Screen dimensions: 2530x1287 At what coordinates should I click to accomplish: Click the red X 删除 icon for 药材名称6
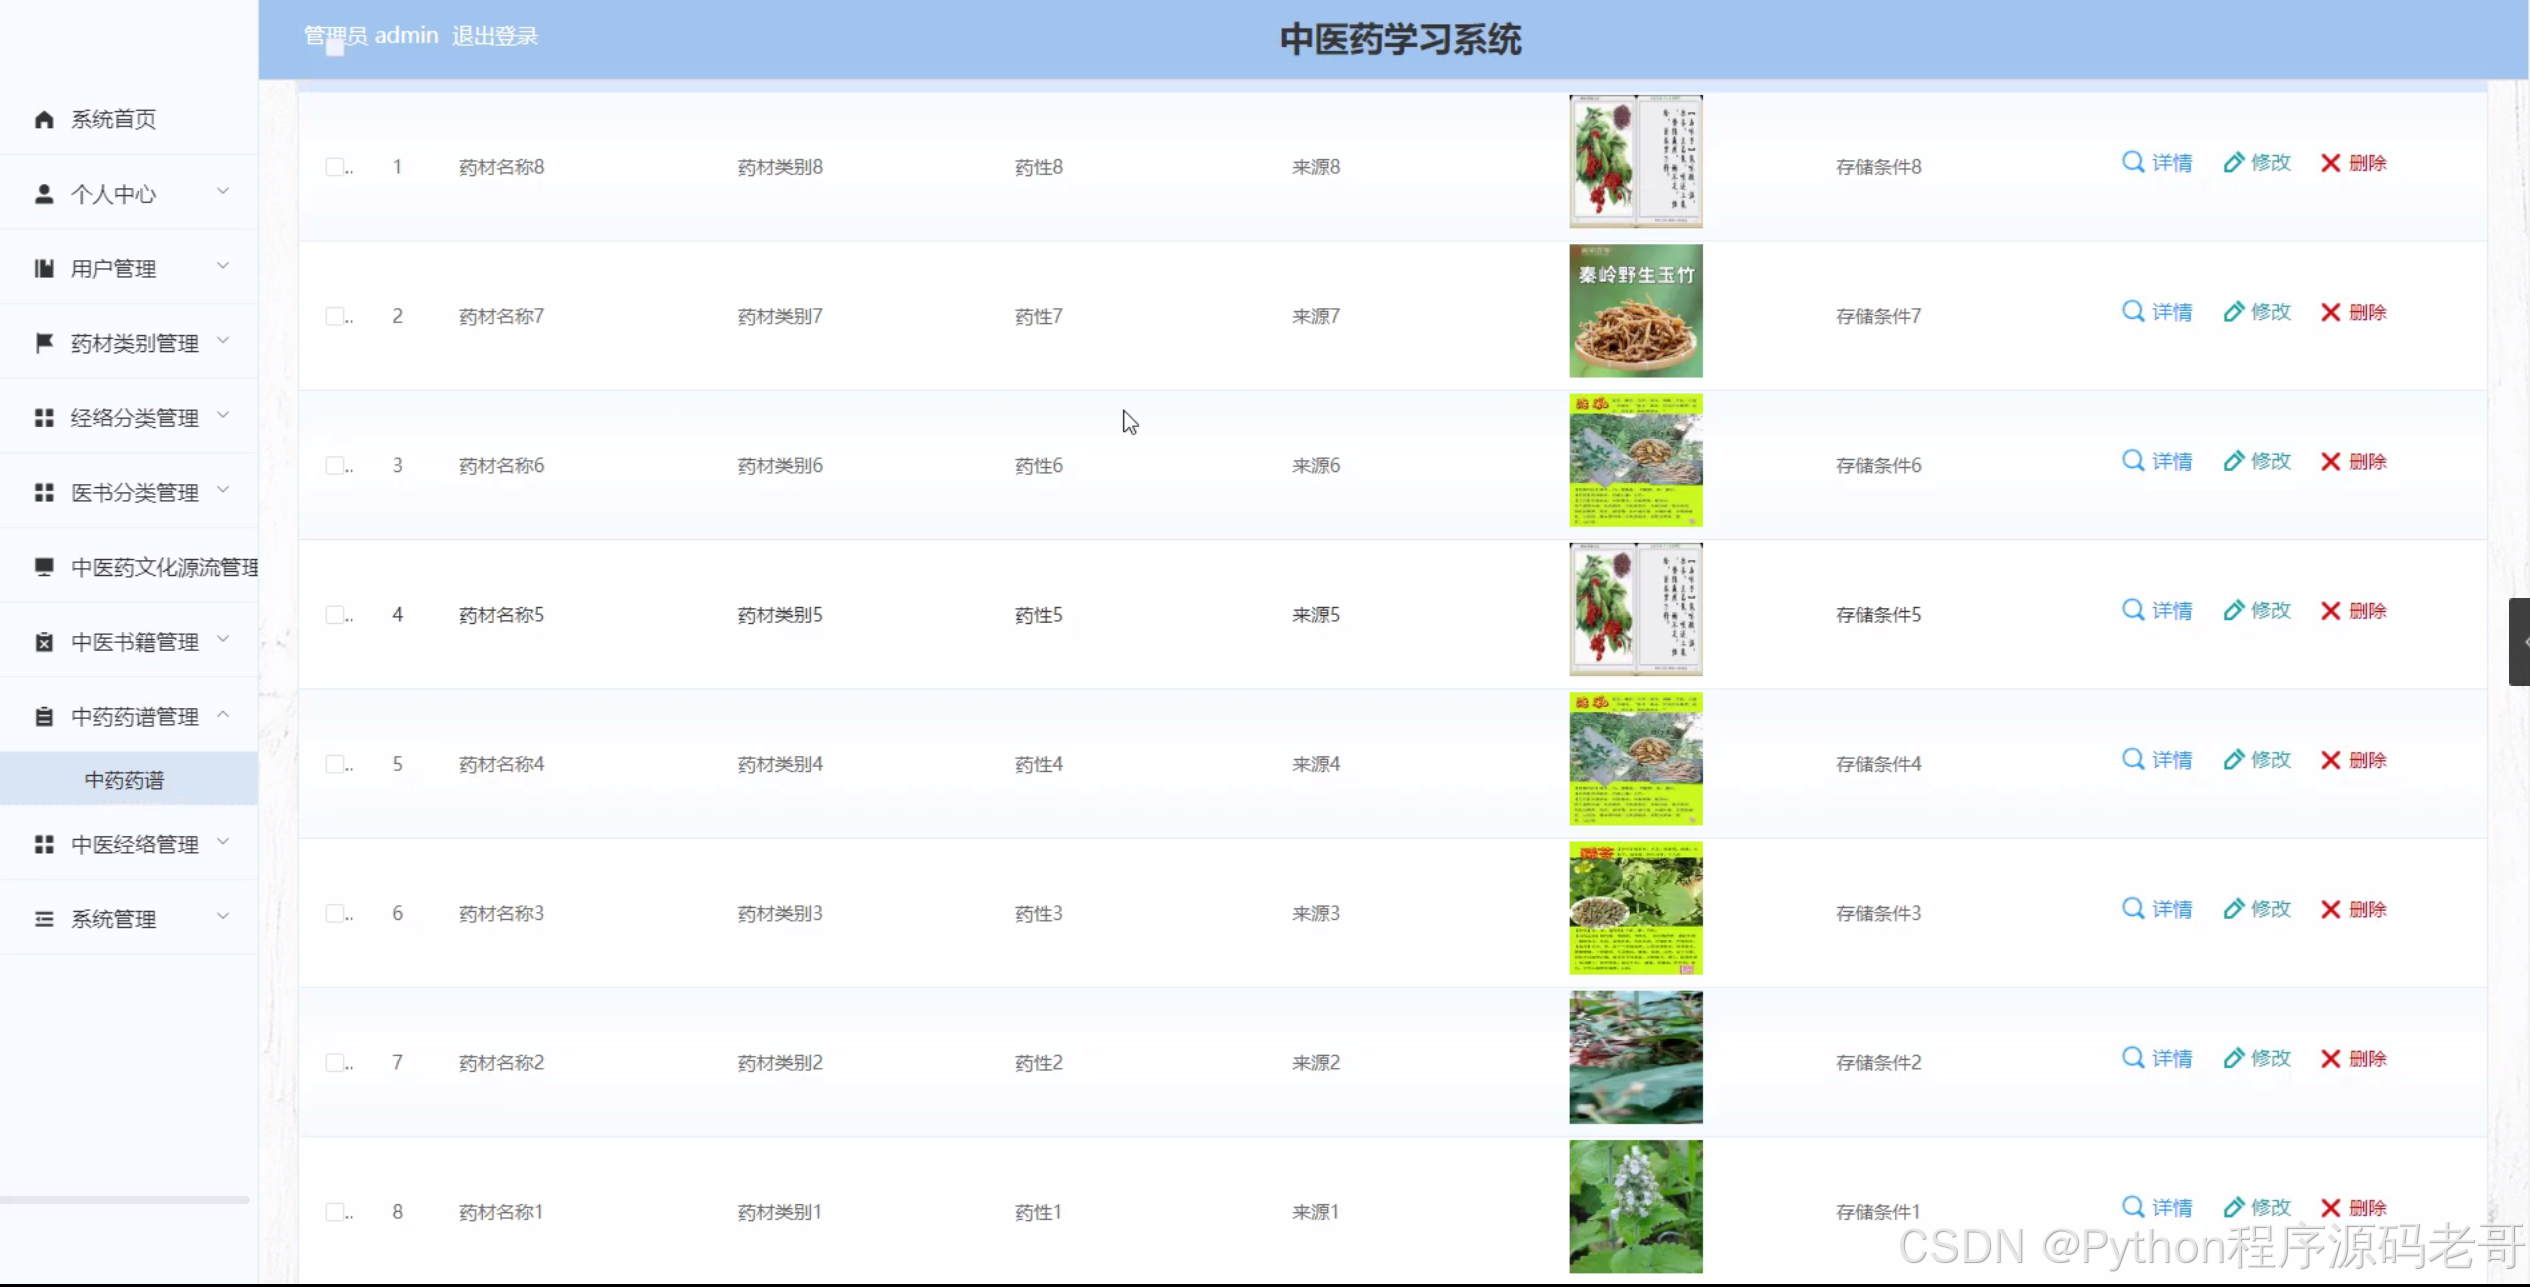click(x=2330, y=461)
